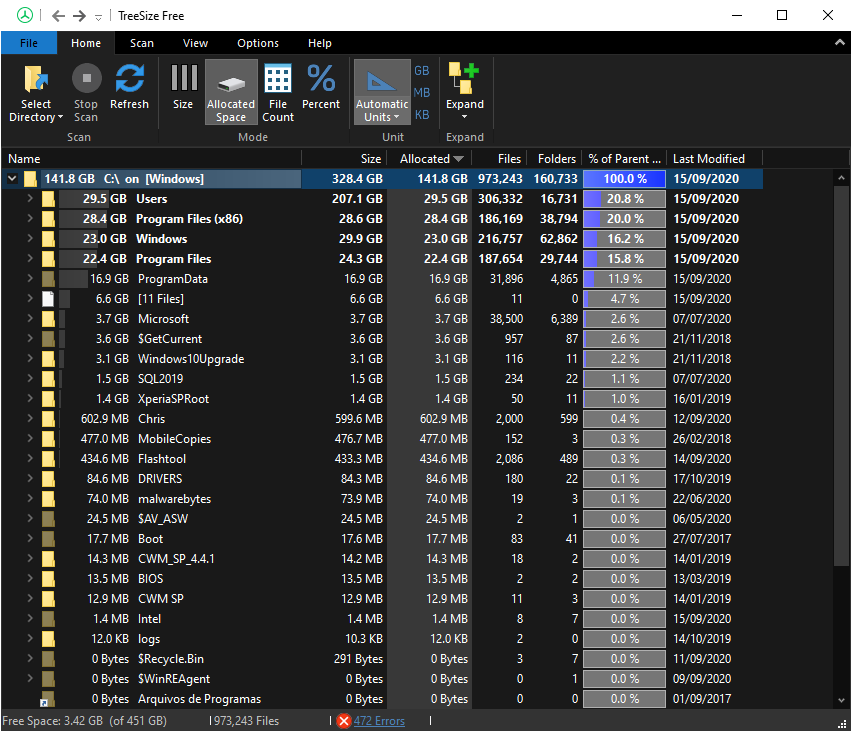The image size is (852, 732).
Task: Click the 100.0 % parent bar
Action: pyautogui.click(x=624, y=179)
